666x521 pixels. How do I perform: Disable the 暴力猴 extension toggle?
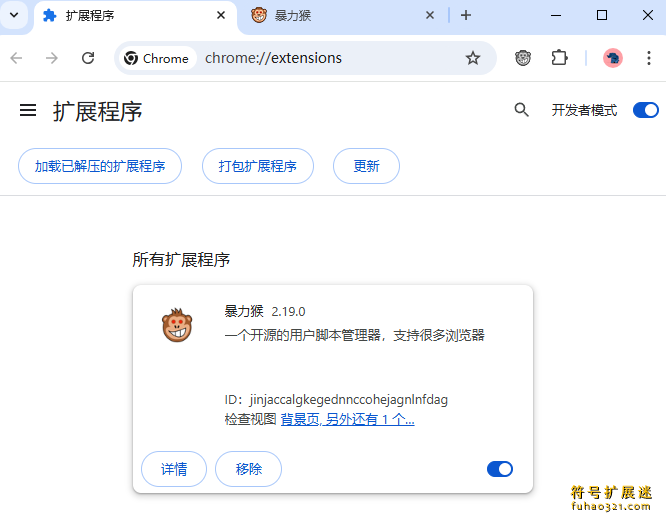[500, 469]
